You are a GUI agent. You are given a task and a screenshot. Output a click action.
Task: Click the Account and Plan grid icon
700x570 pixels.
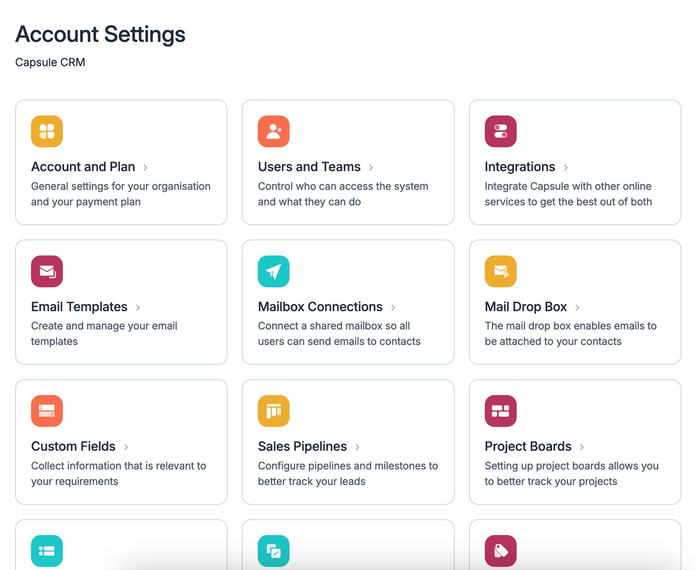click(x=47, y=131)
